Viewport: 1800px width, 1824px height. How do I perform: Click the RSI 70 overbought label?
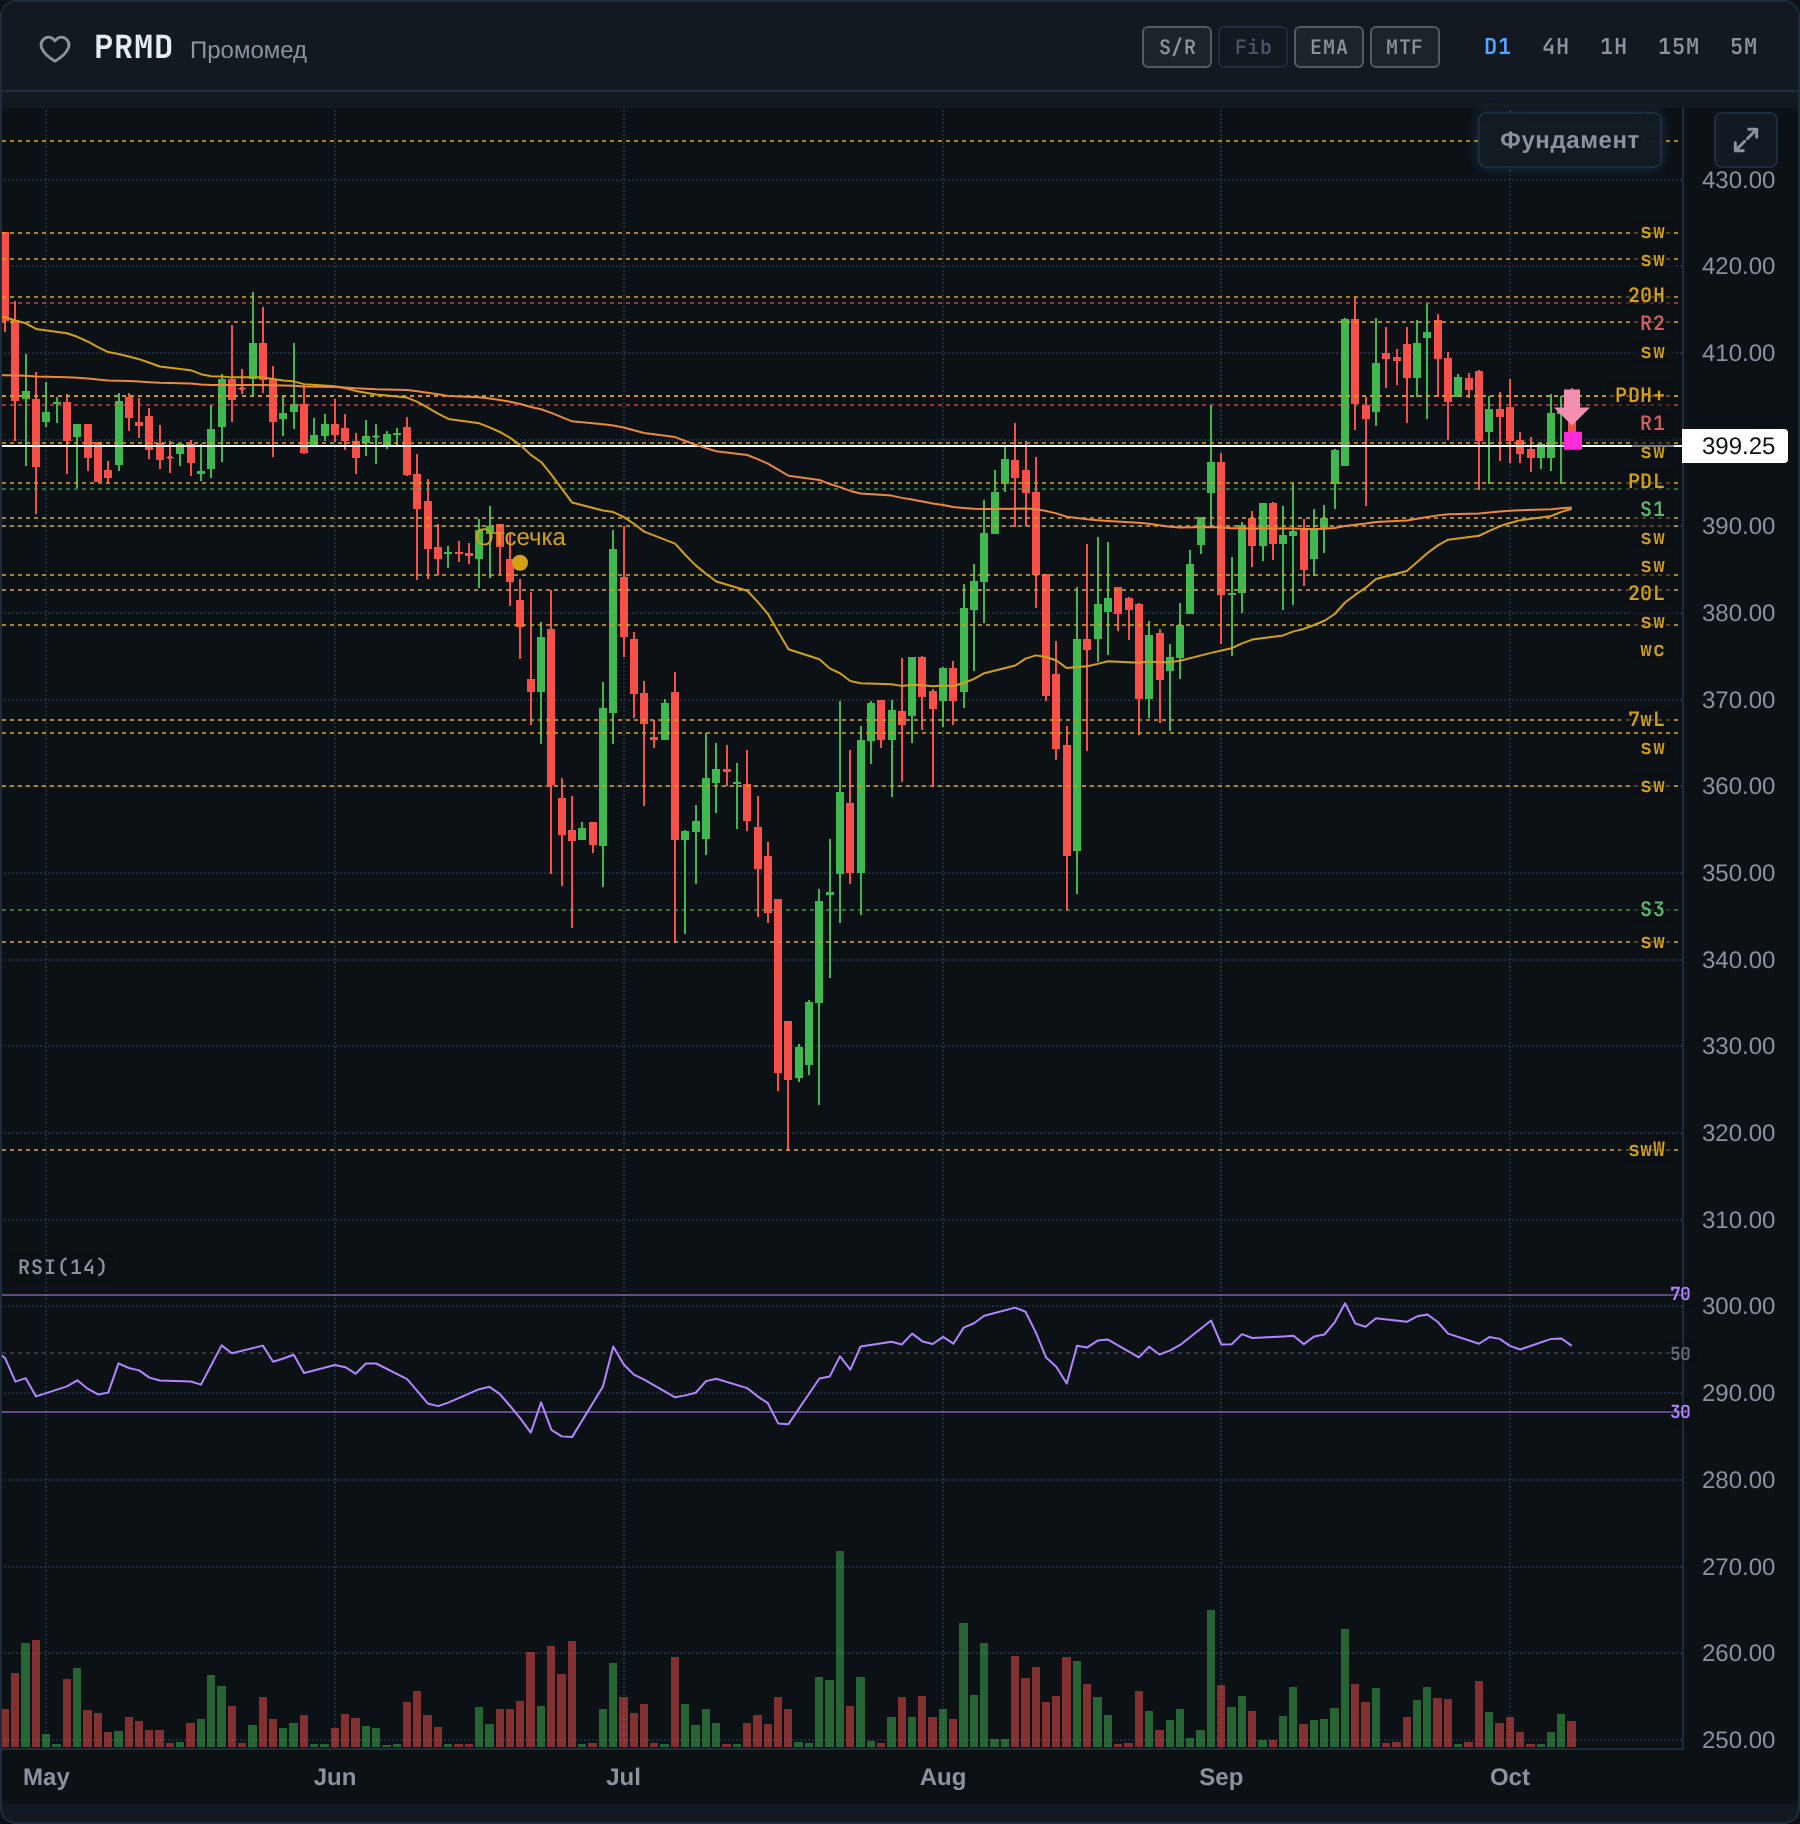click(x=1680, y=1294)
